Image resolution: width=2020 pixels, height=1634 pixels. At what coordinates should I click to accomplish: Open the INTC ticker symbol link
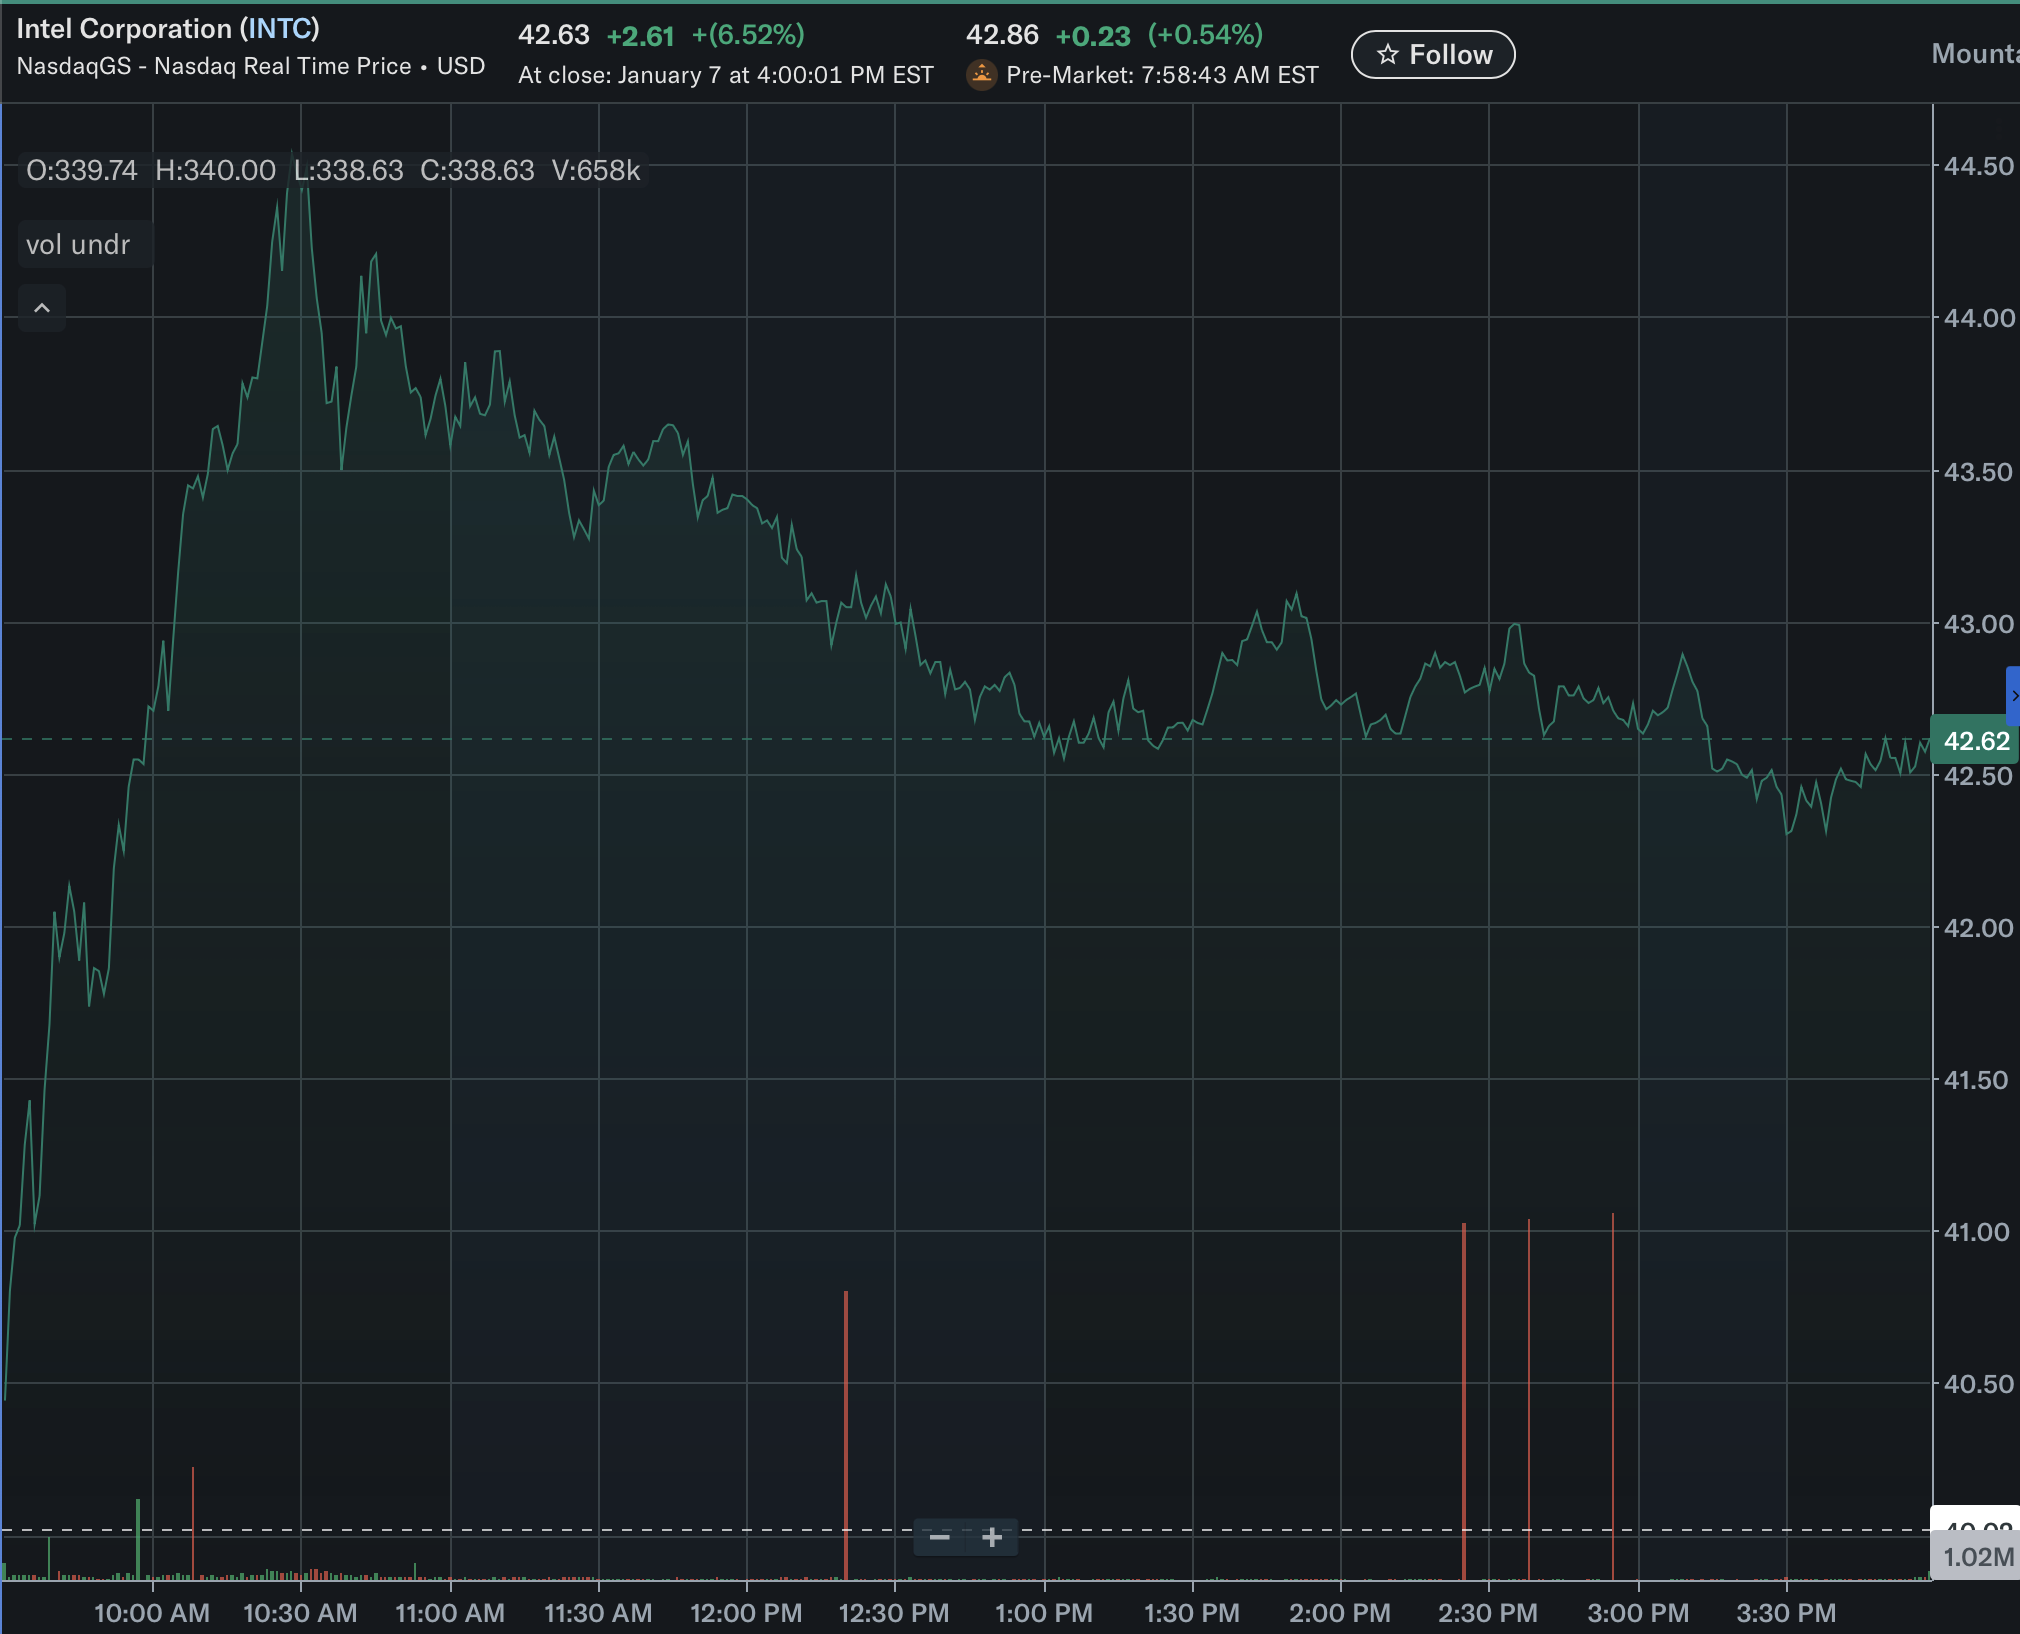279,29
